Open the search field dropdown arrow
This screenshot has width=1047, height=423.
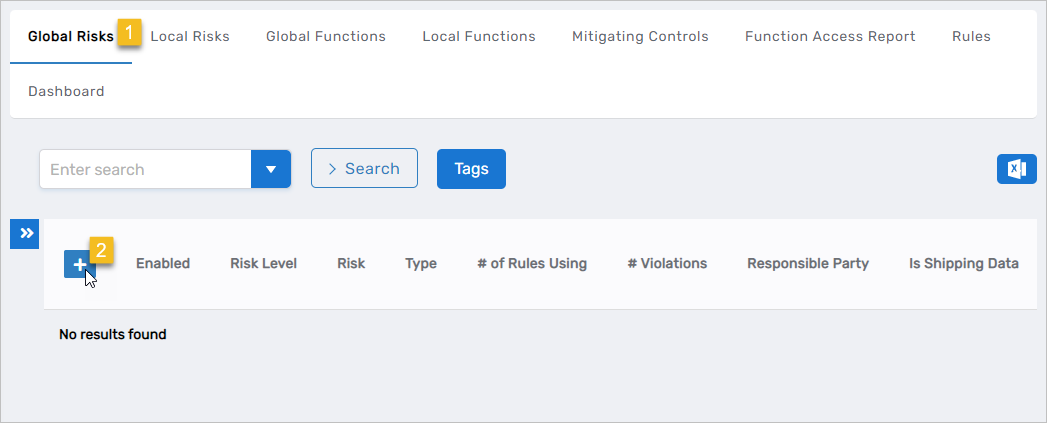click(x=270, y=169)
